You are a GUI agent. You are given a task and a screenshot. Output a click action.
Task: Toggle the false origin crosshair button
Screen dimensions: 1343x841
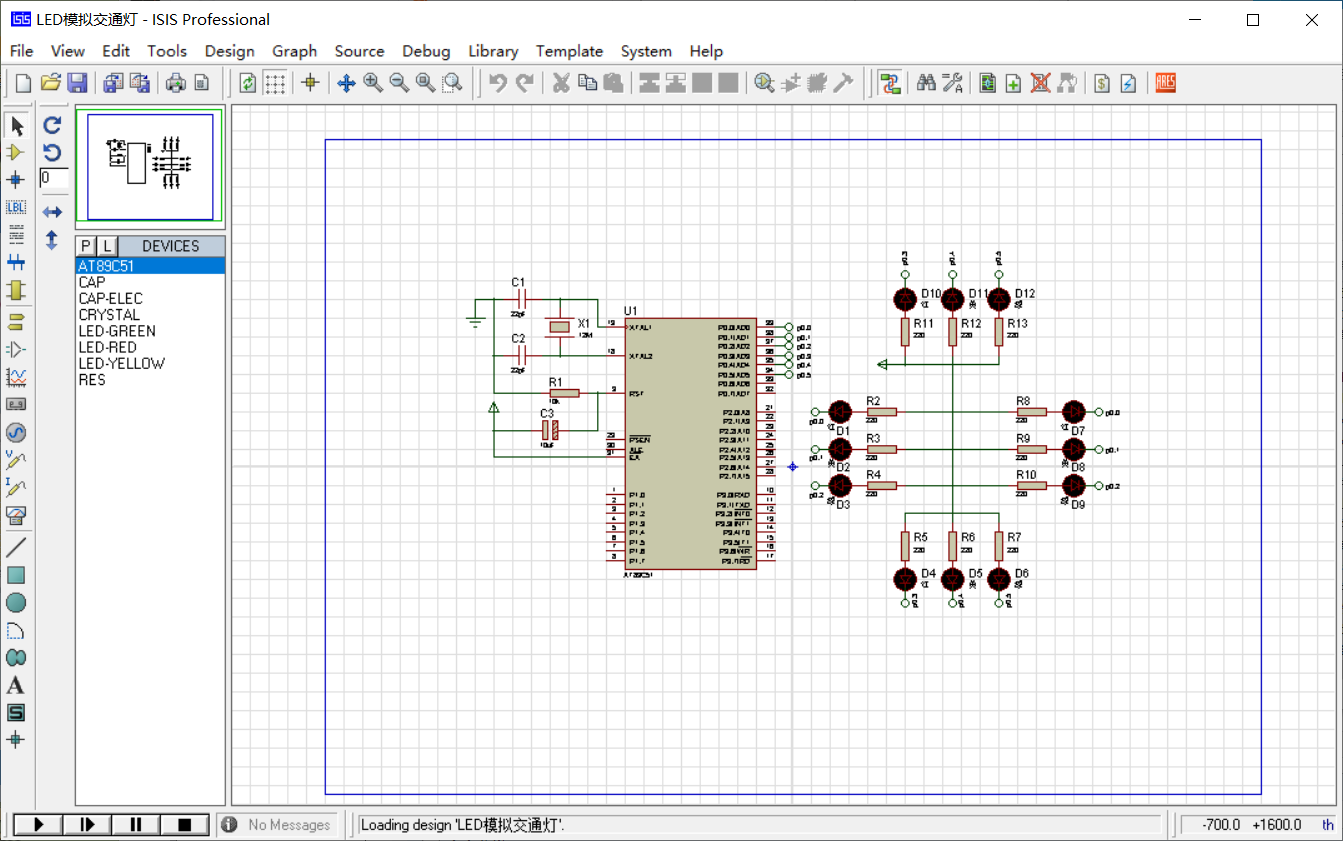pos(310,83)
